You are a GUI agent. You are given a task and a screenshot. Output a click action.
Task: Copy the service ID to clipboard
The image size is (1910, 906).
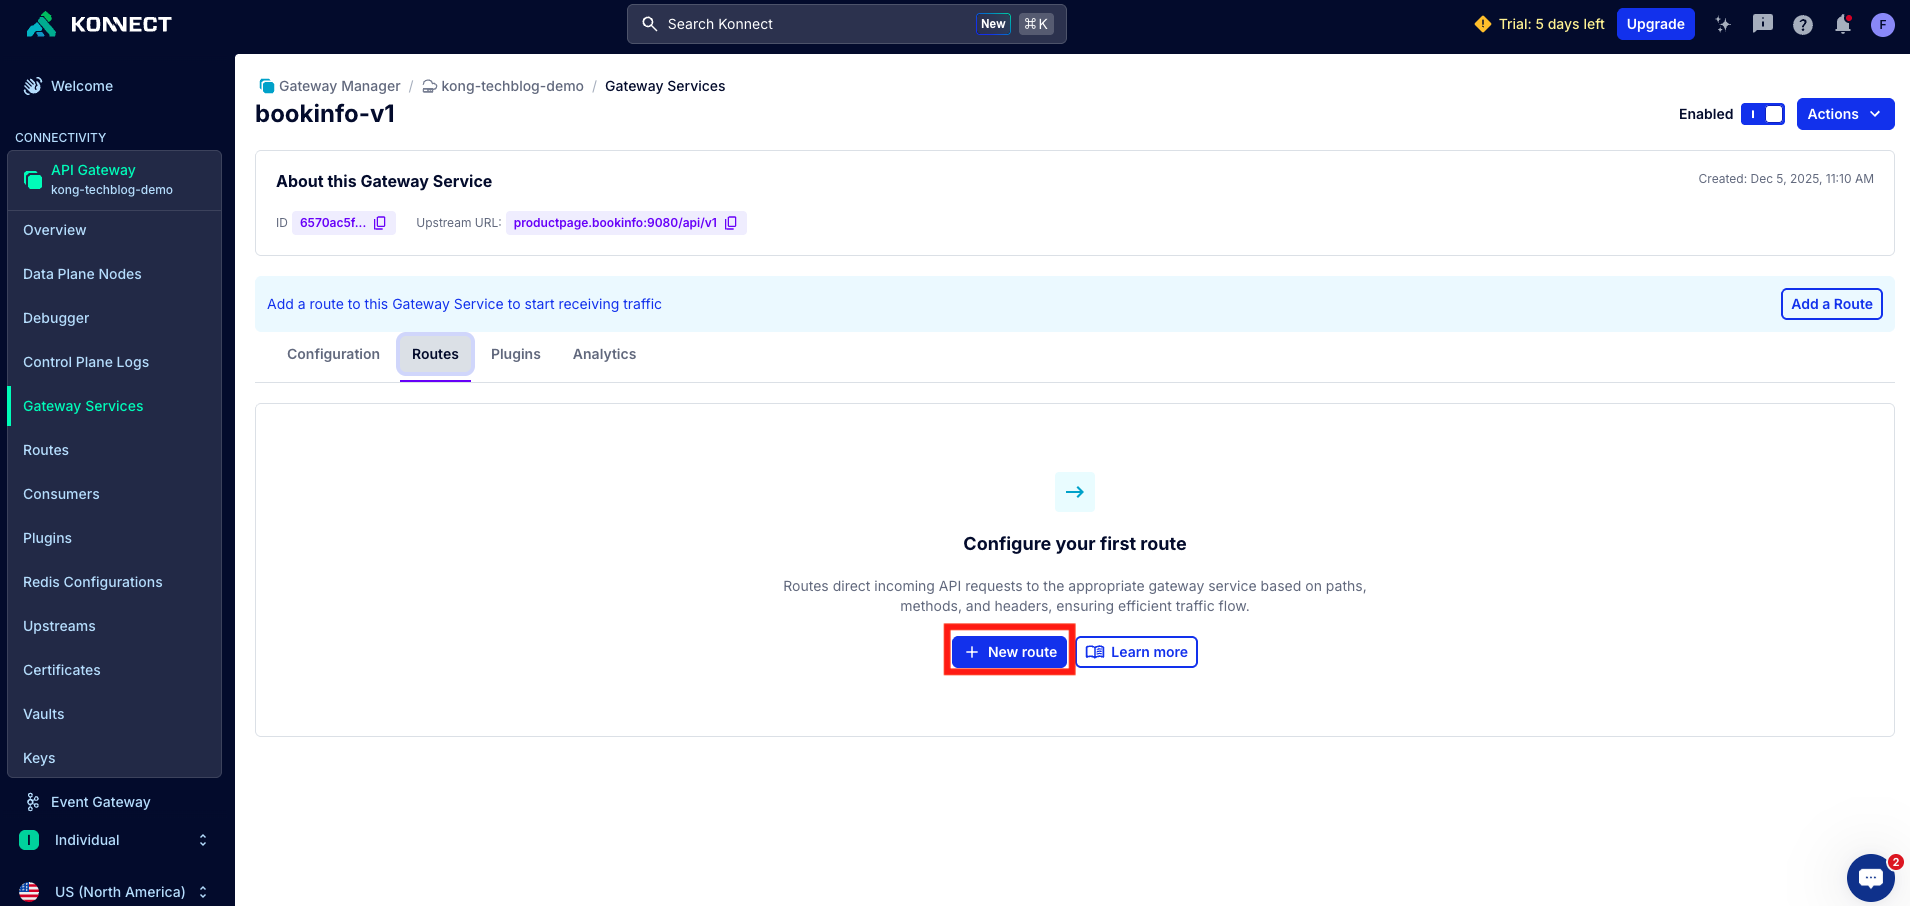pyautogui.click(x=380, y=223)
